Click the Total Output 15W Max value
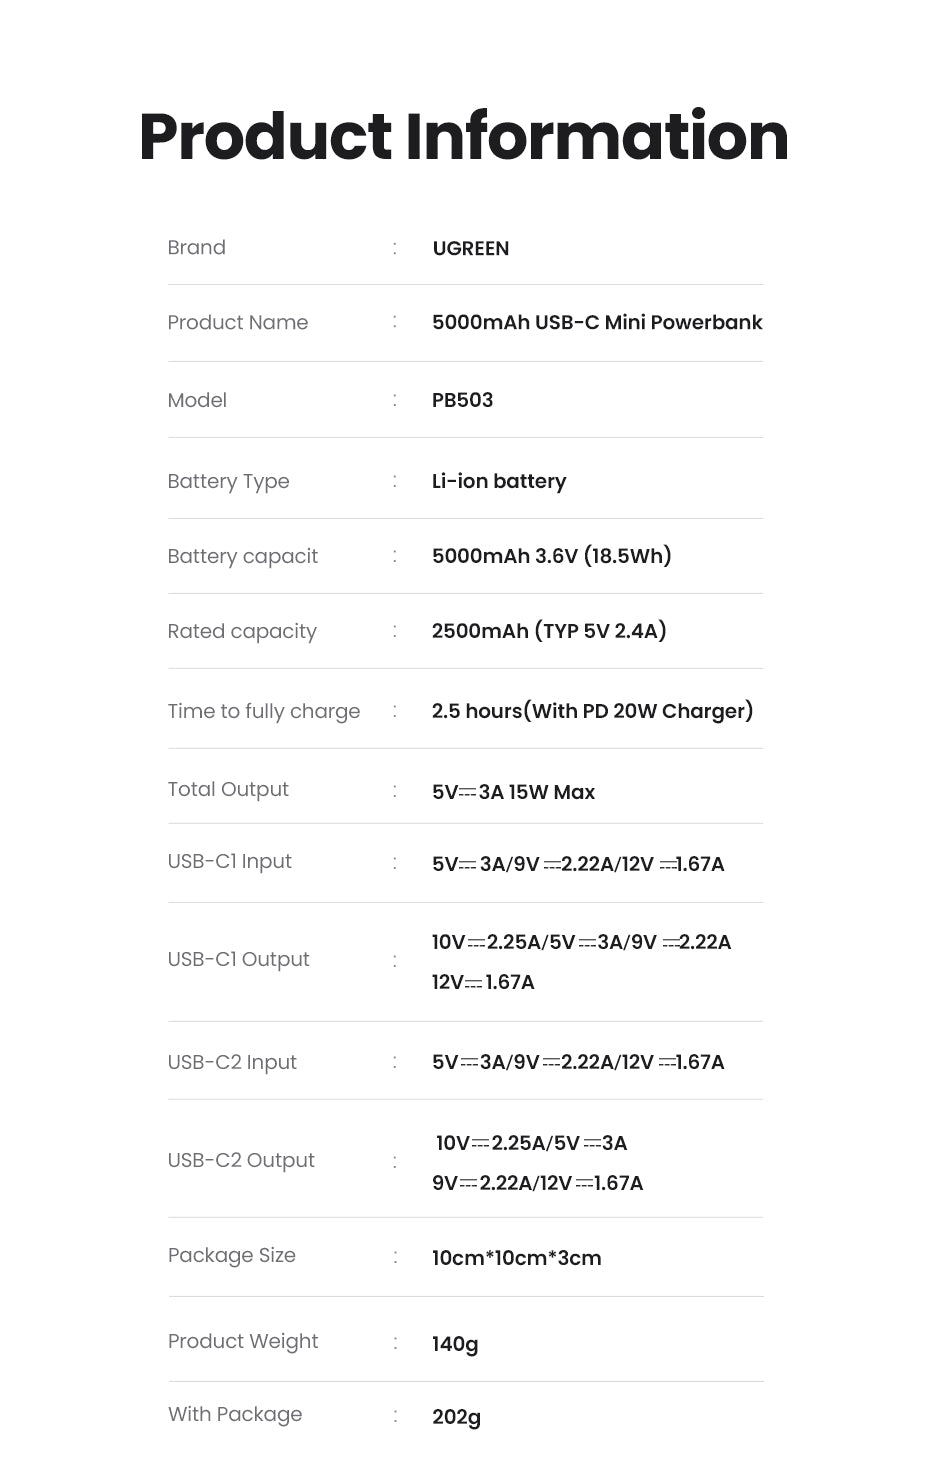Screen dimensions: 930x1475 [513, 792]
